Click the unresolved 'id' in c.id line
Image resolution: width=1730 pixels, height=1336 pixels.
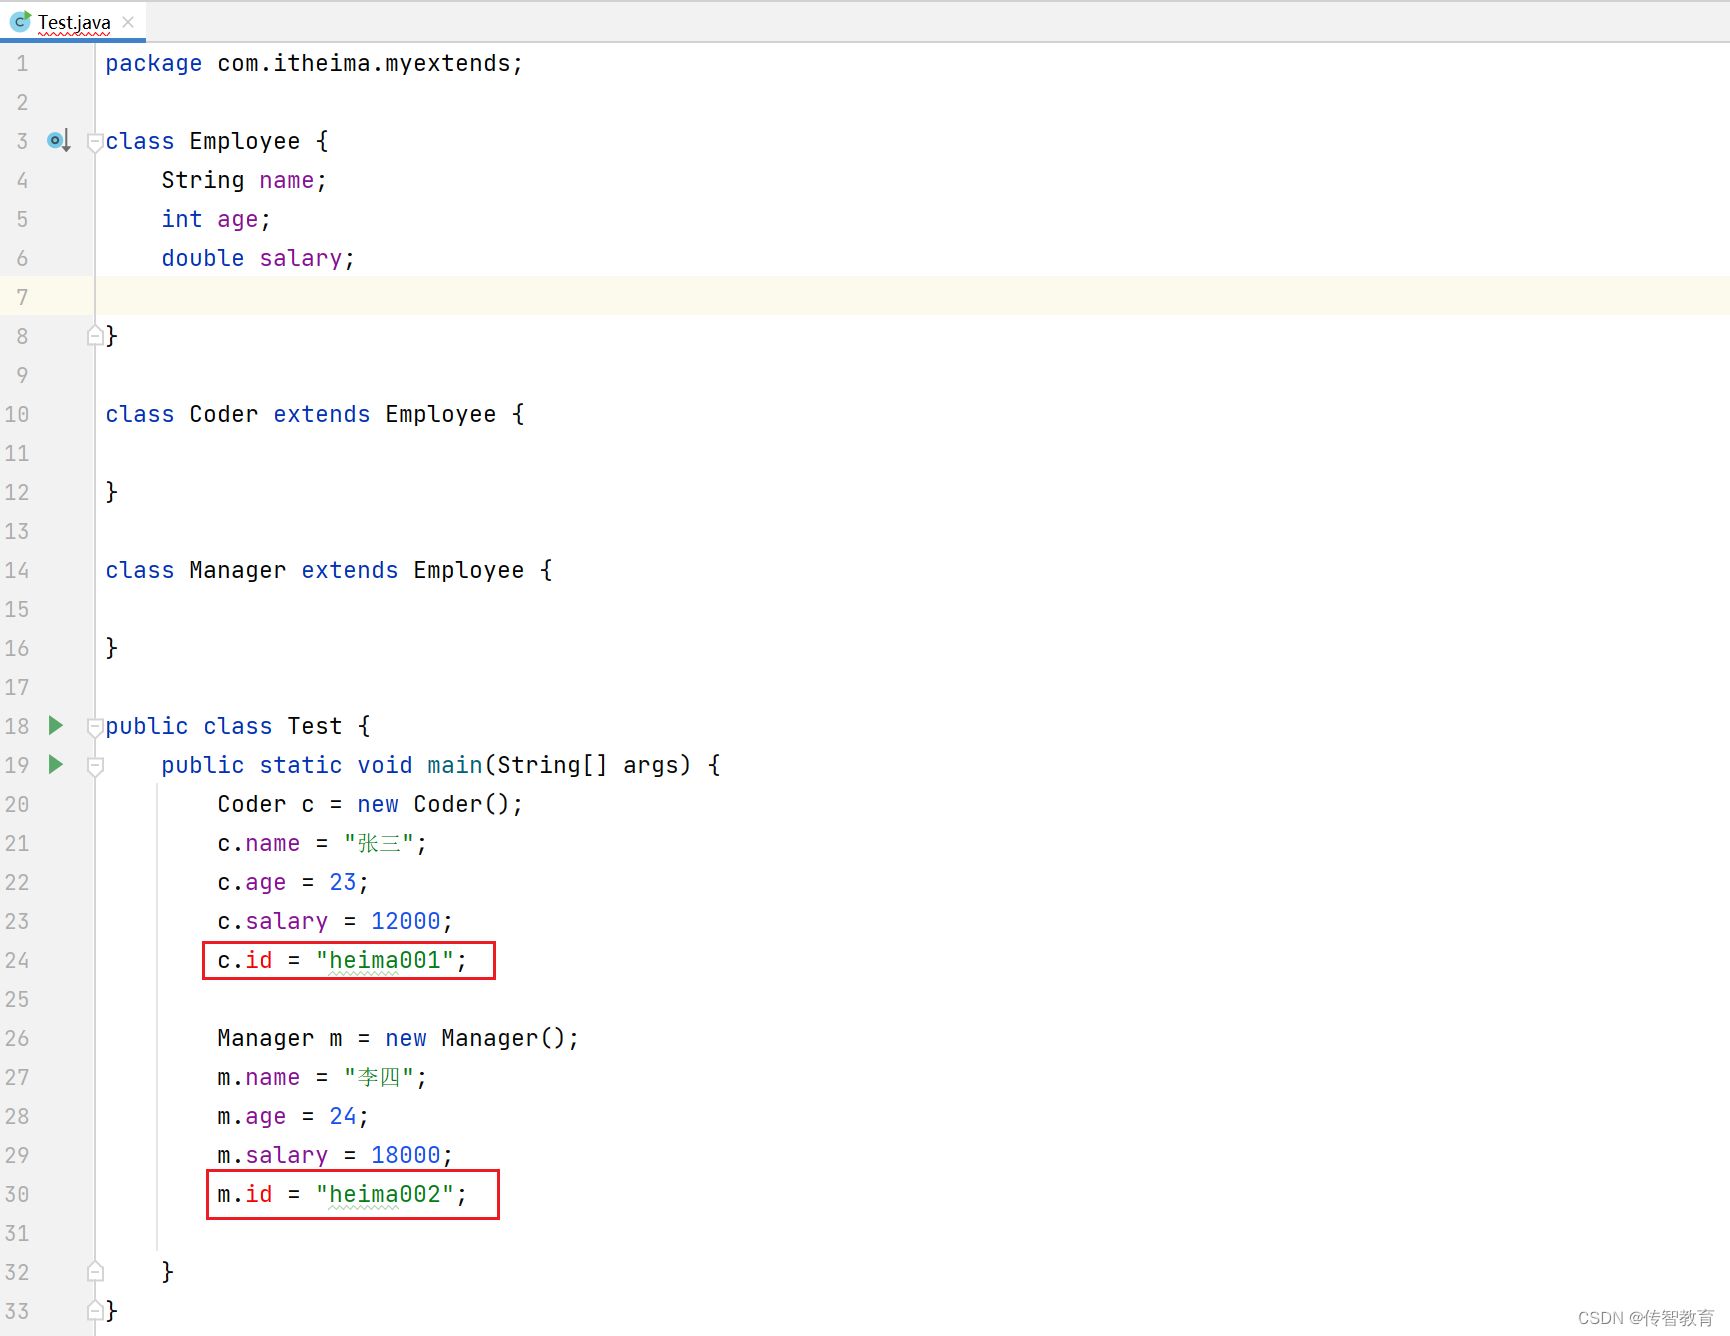coord(259,960)
